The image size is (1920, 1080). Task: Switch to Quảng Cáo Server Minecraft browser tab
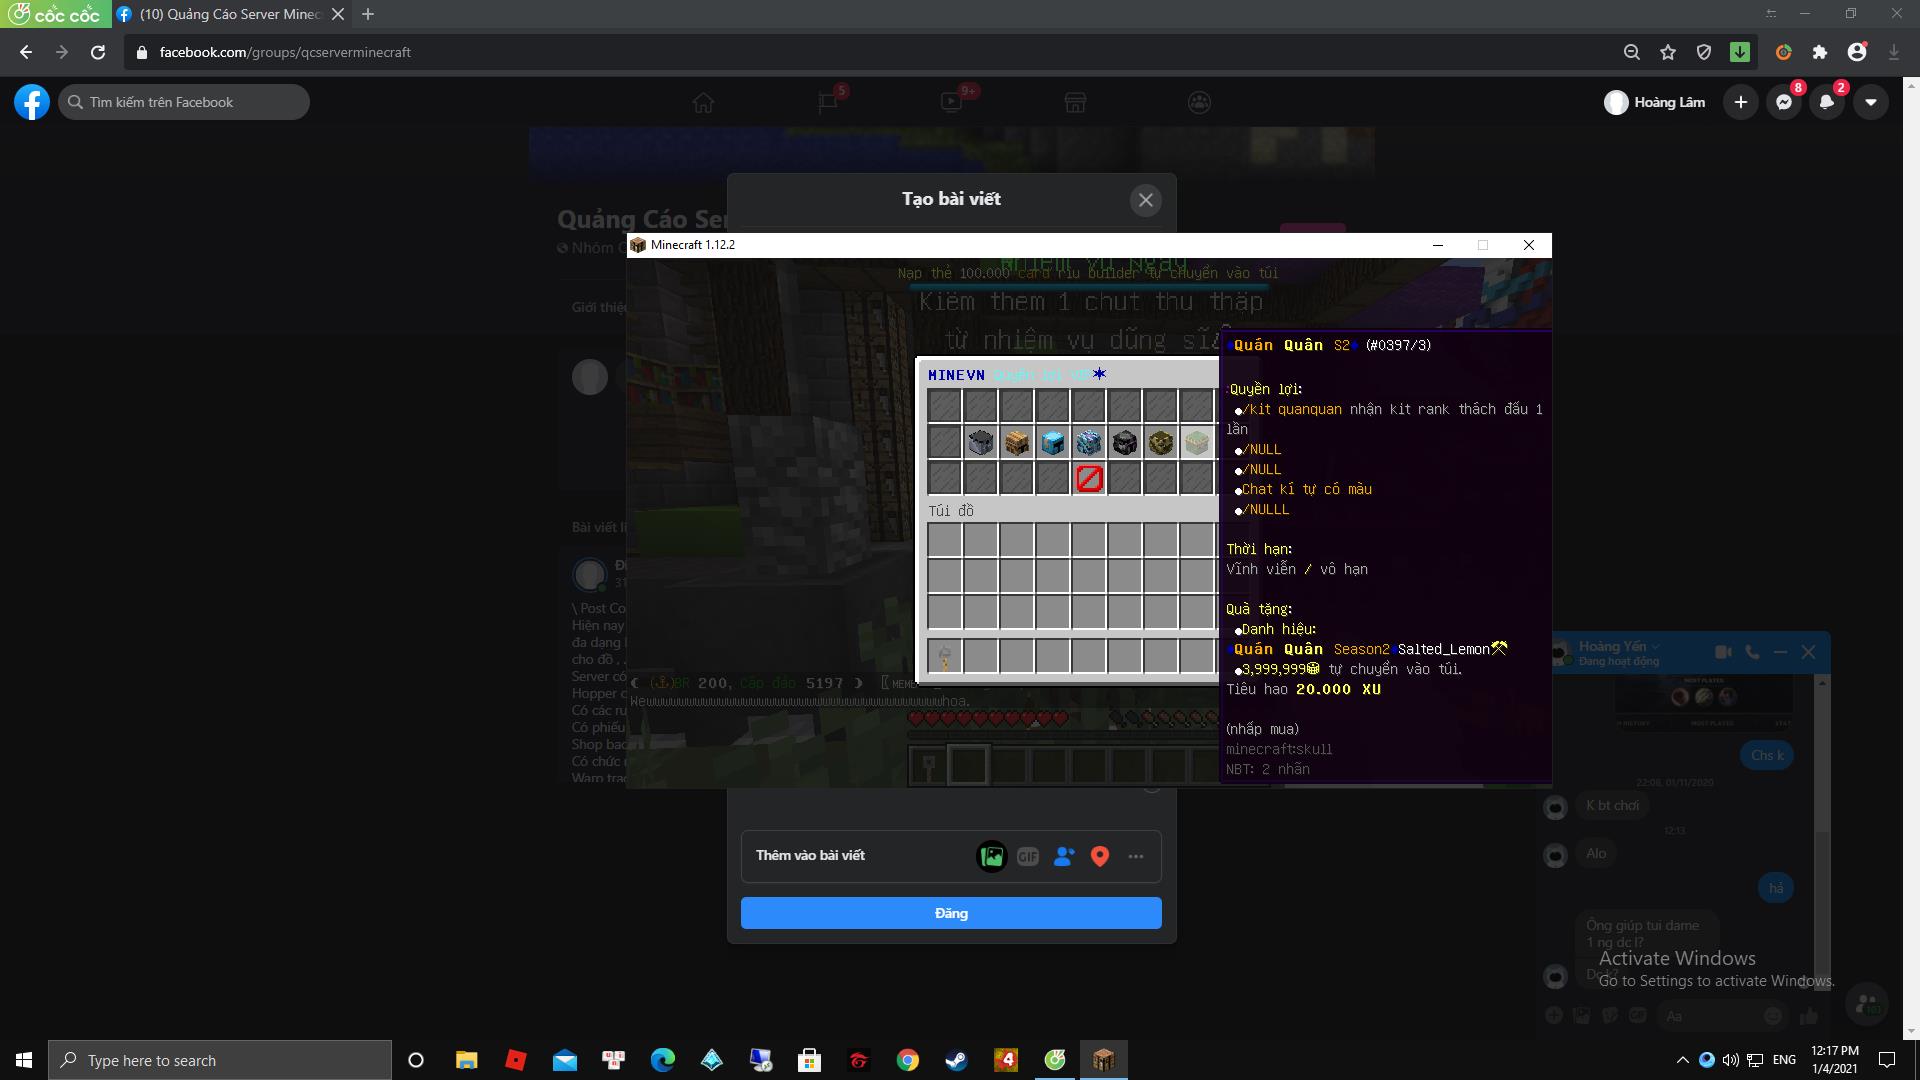230,14
